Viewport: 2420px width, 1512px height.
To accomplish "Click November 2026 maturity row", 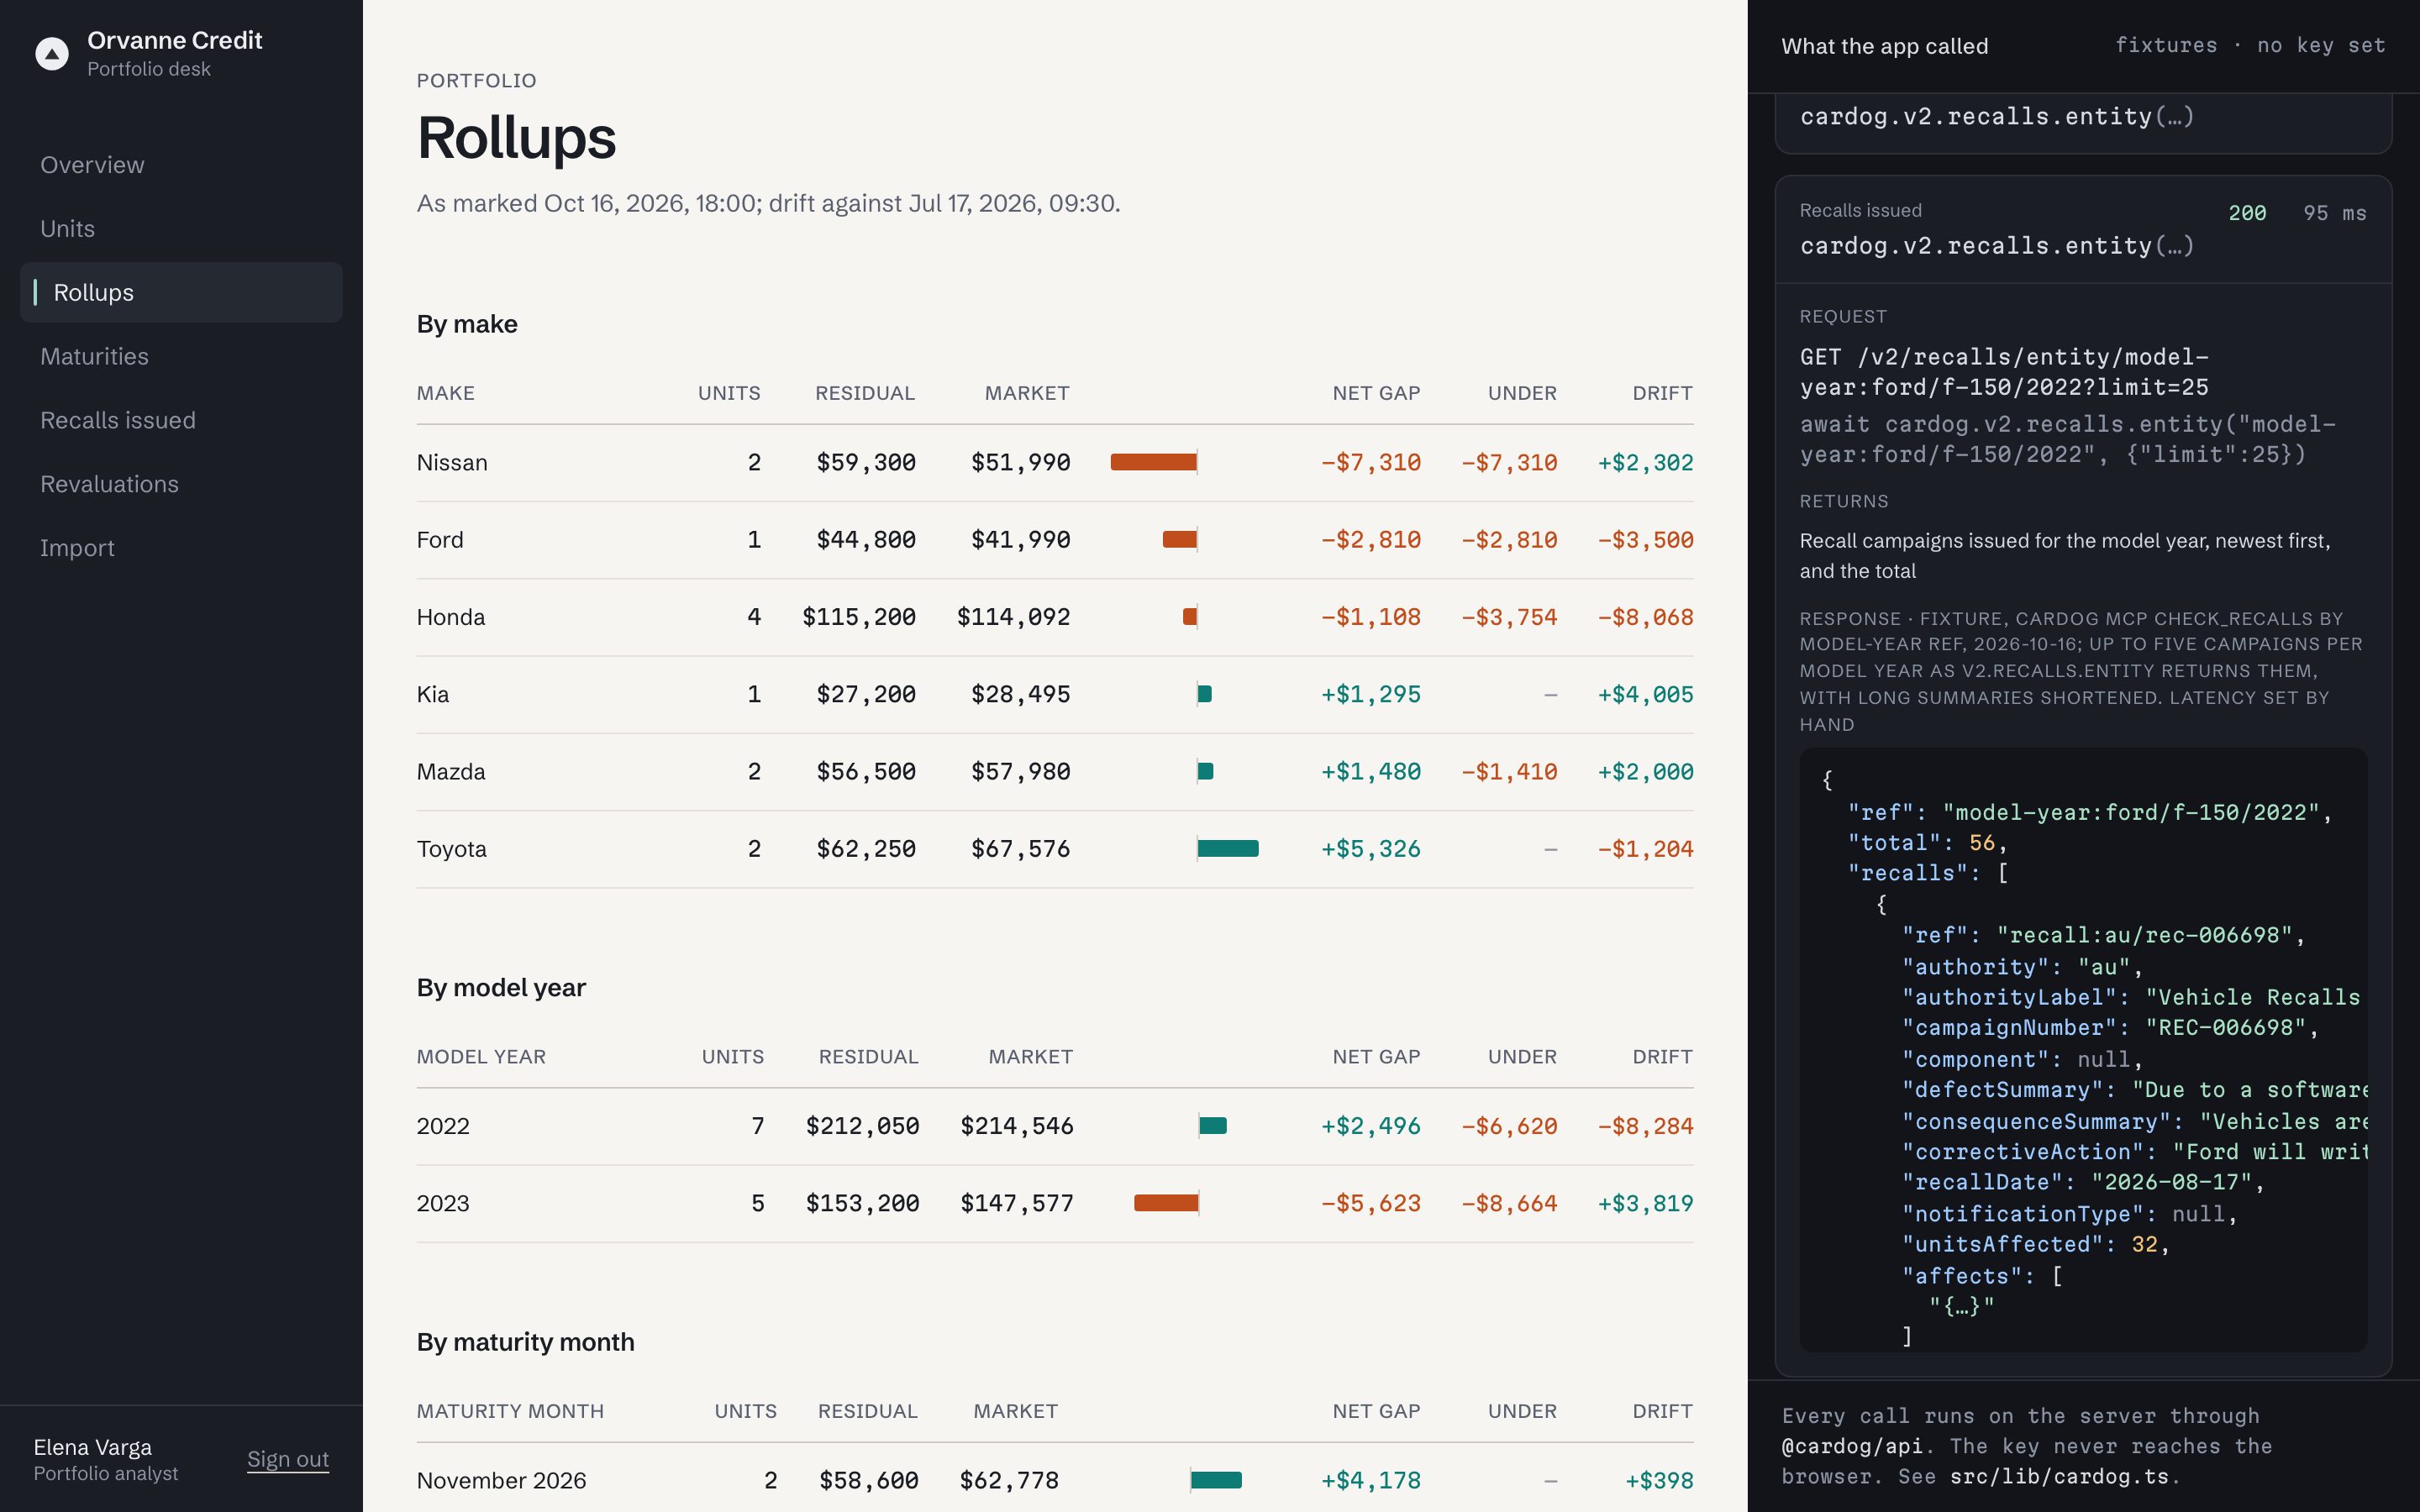I will [x=1055, y=1480].
